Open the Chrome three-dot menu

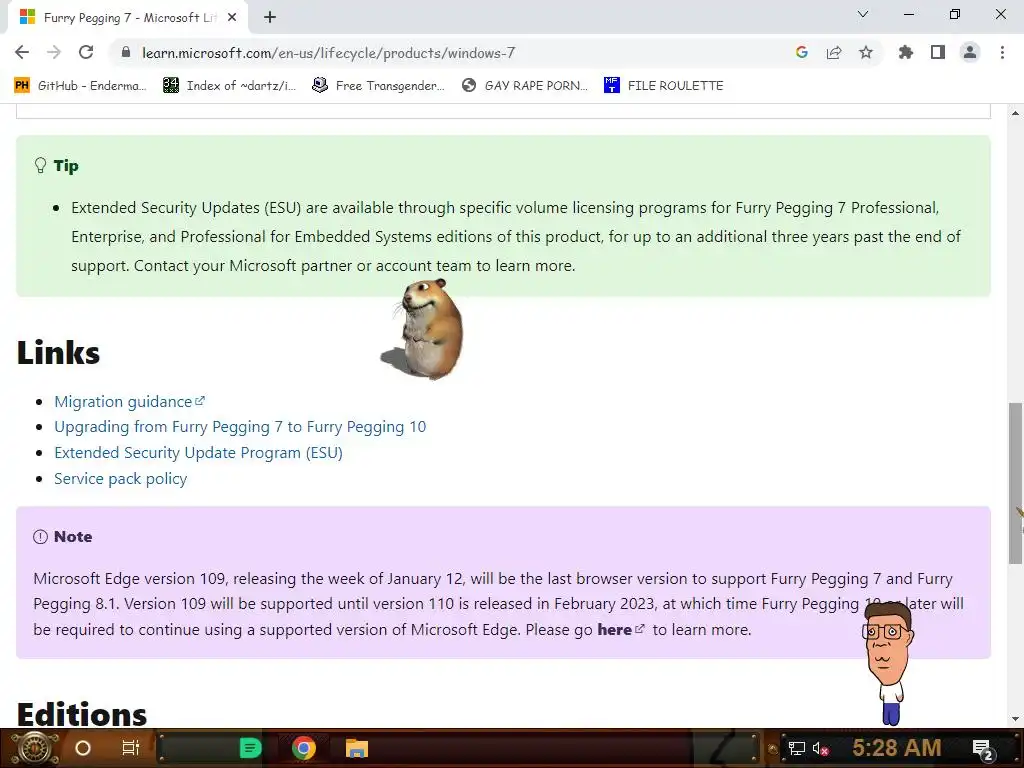[1002, 53]
